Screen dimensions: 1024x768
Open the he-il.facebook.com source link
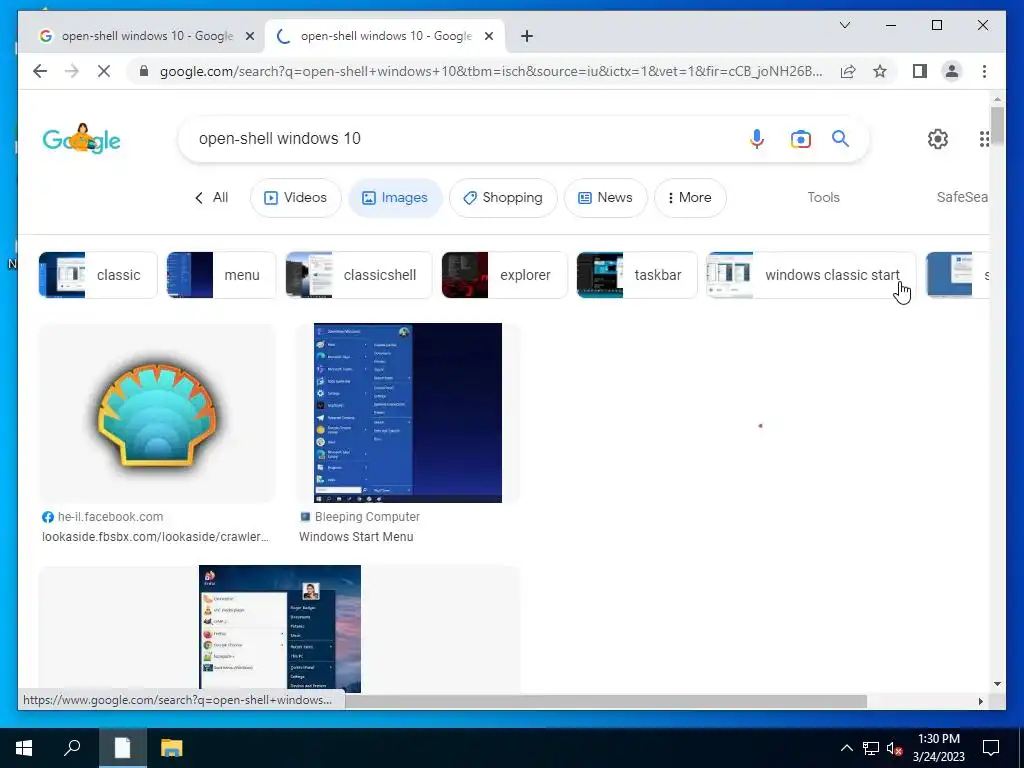pyautogui.click(x=103, y=517)
